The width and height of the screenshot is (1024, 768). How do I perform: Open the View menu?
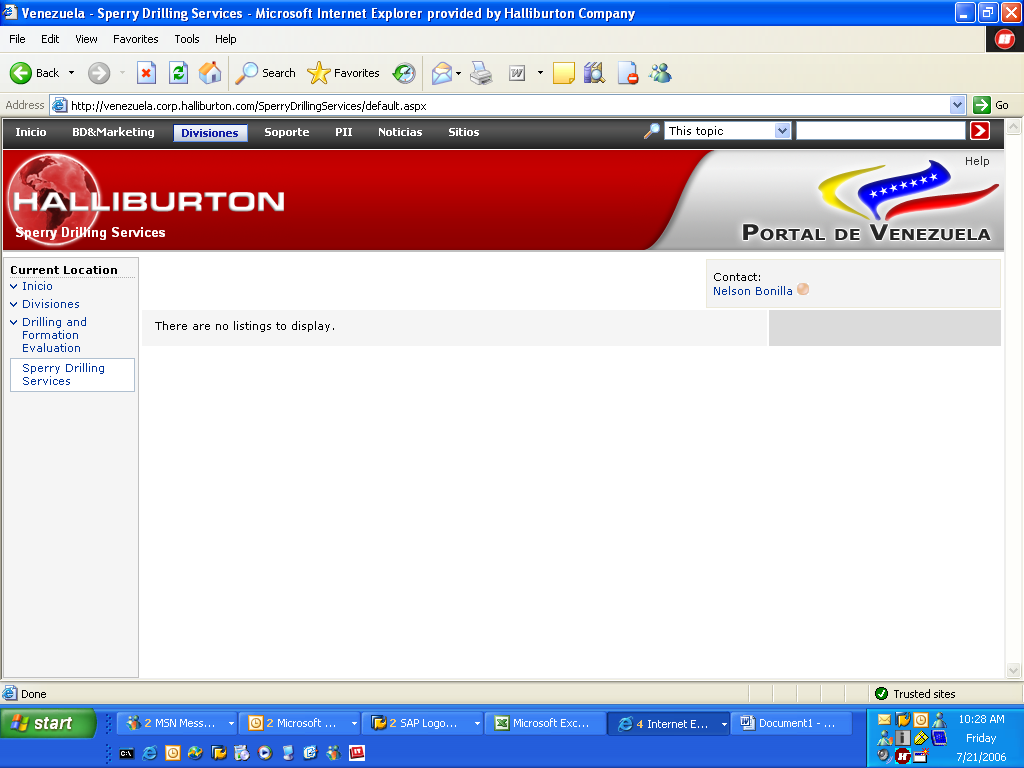tap(86, 39)
